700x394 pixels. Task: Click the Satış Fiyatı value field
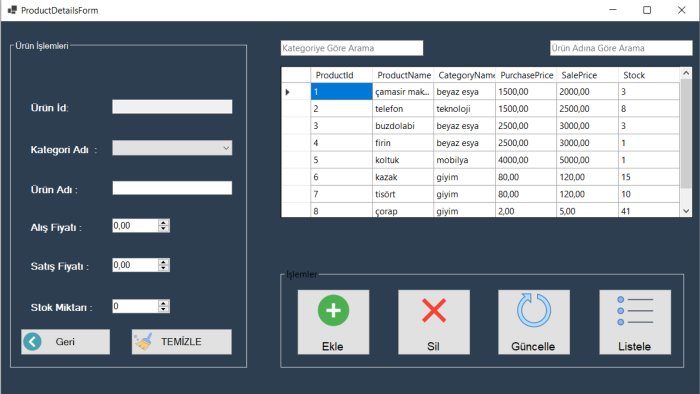pyautogui.click(x=135, y=265)
